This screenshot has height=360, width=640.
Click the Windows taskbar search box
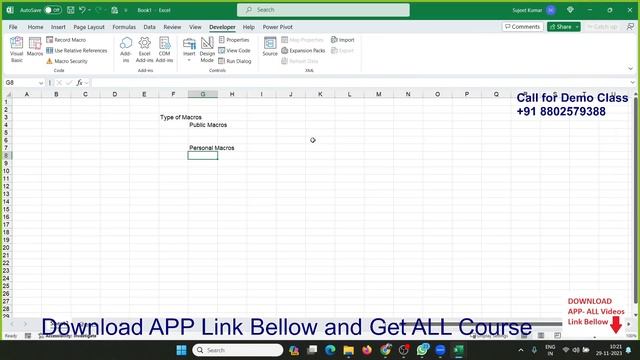tap(238, 350)
